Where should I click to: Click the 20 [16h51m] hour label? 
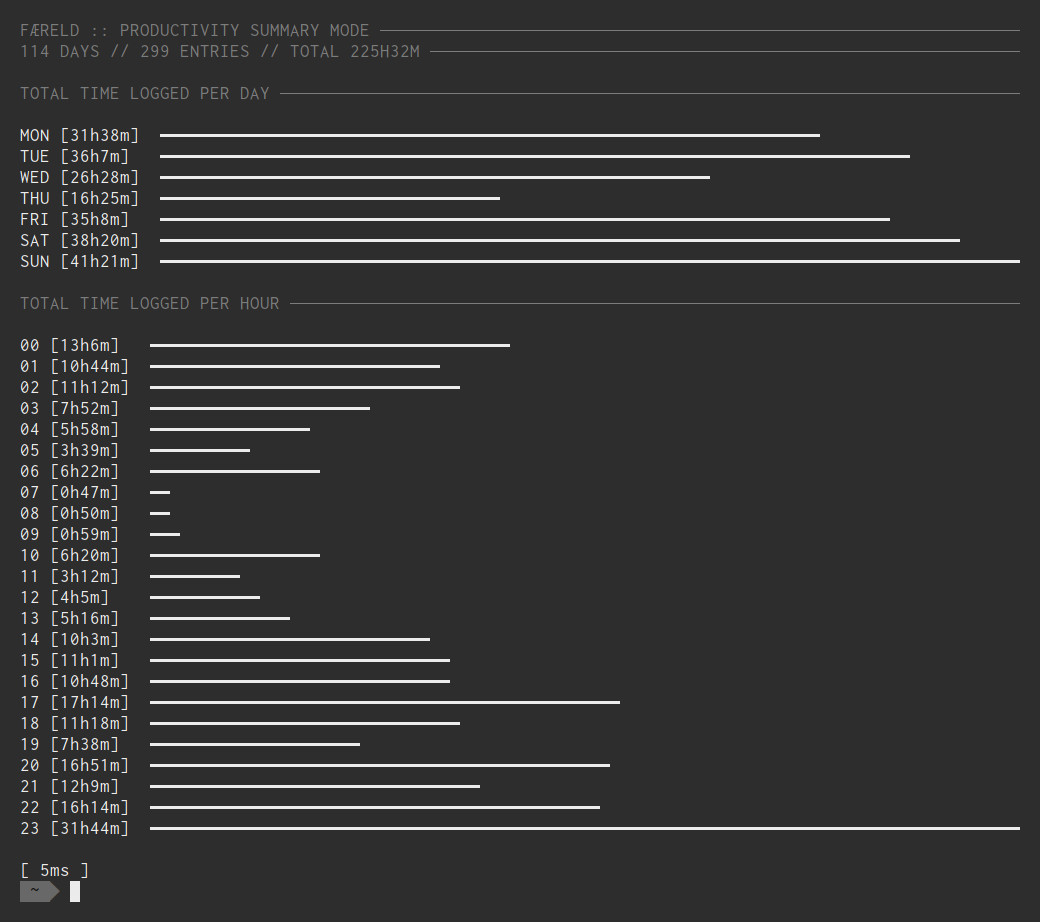click(x=74, y=765)
